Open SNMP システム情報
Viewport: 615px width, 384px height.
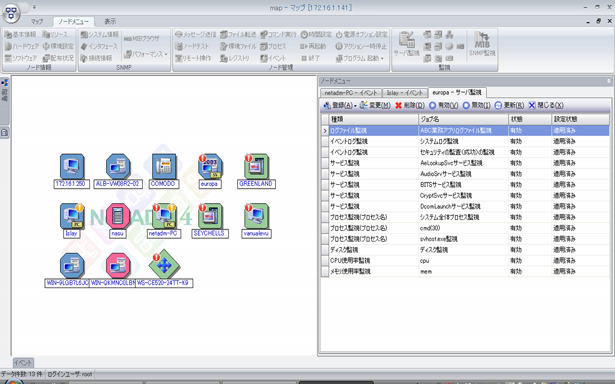(x=99, y=35)
